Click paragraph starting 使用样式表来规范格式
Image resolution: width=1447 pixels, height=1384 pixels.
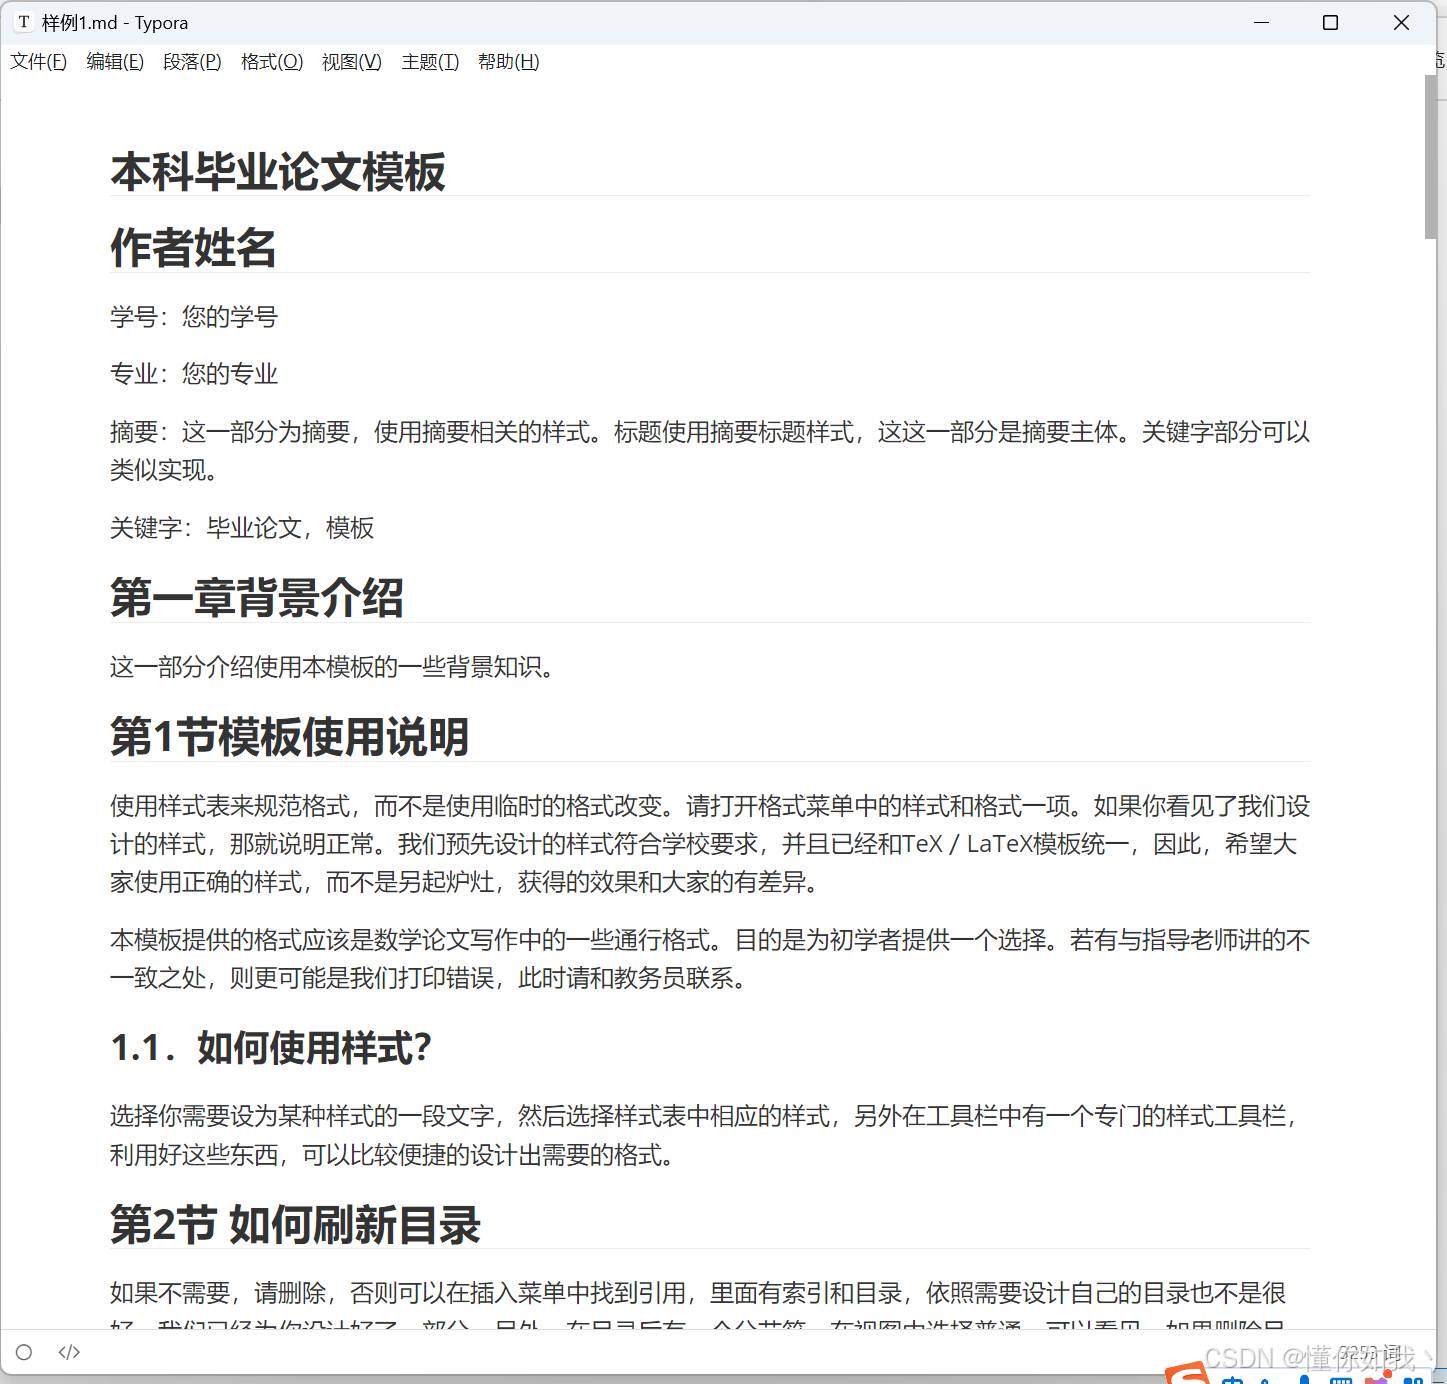[710, 844]
